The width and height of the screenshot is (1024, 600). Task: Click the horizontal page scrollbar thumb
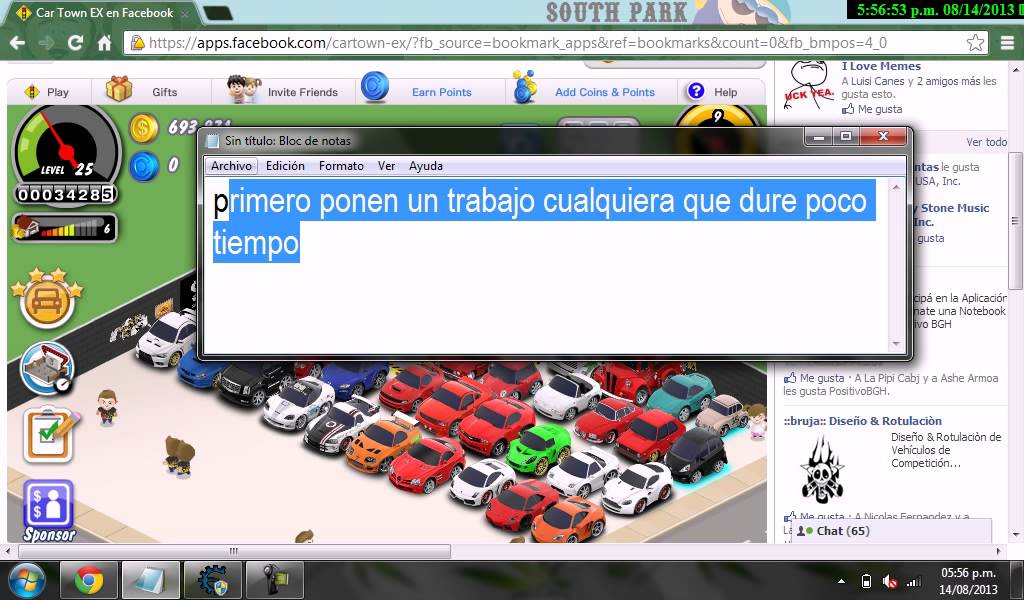(x=234, y=551)
